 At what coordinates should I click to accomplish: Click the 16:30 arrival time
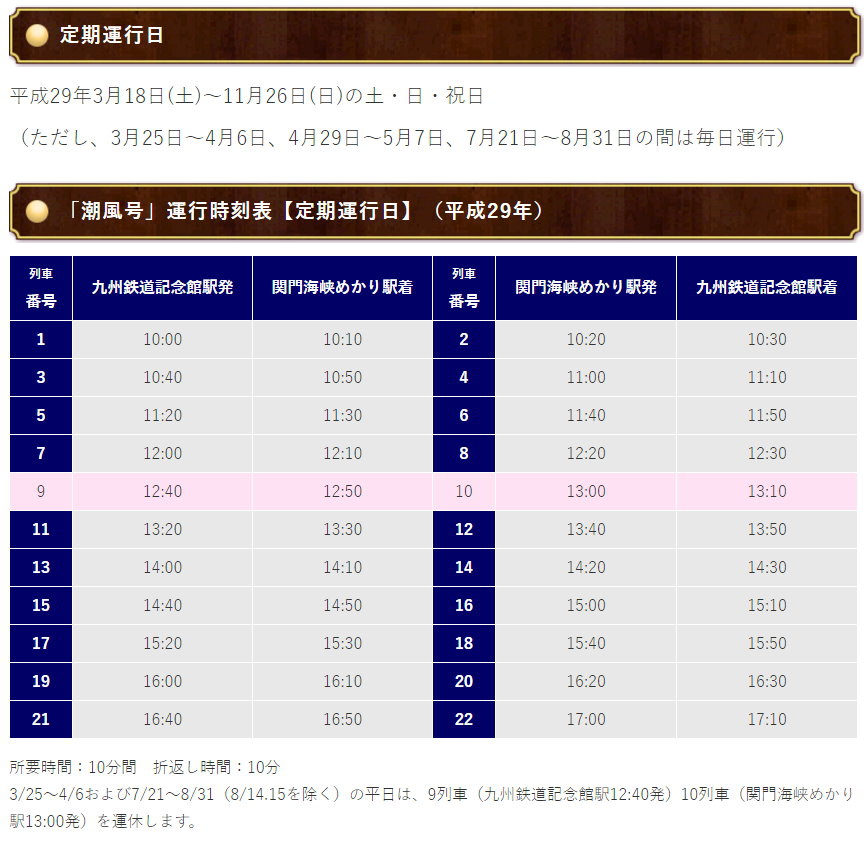click(x=767, y=681)
